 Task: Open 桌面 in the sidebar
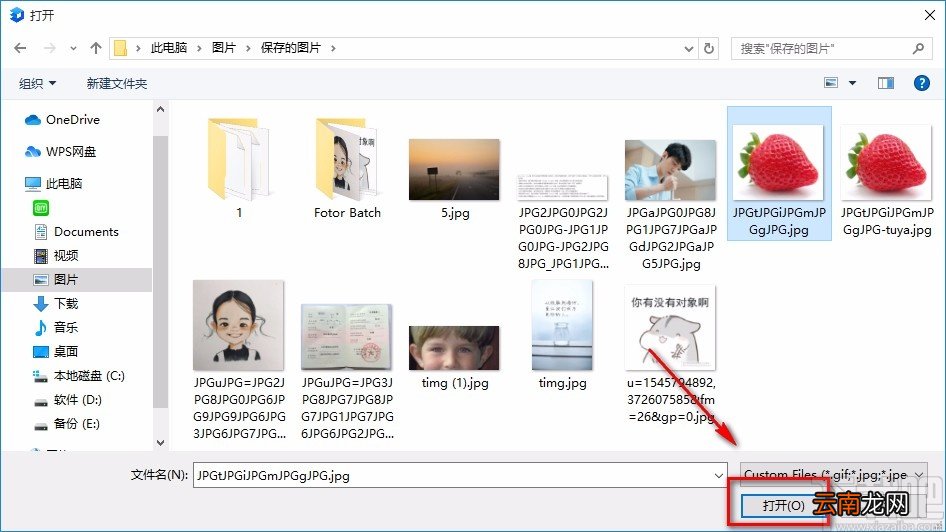(x=56, y=351)
